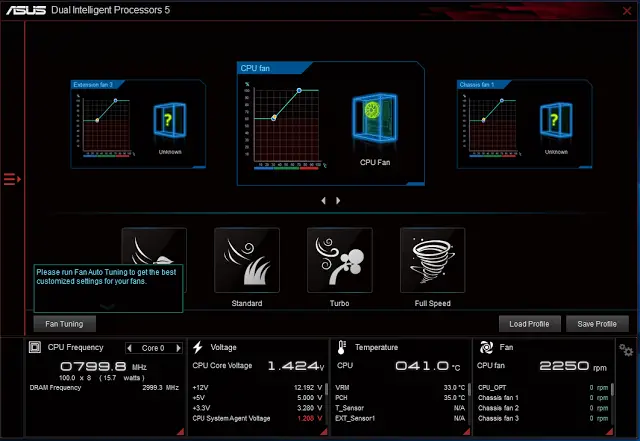
Task: Click the T_Sensor row
Action: 400,408
